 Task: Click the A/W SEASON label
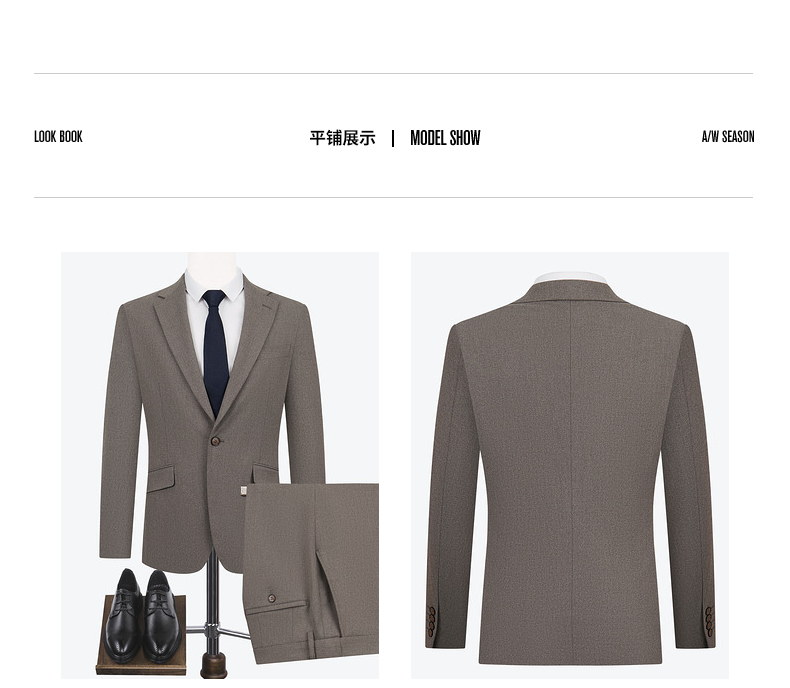(x=728, y=136)
